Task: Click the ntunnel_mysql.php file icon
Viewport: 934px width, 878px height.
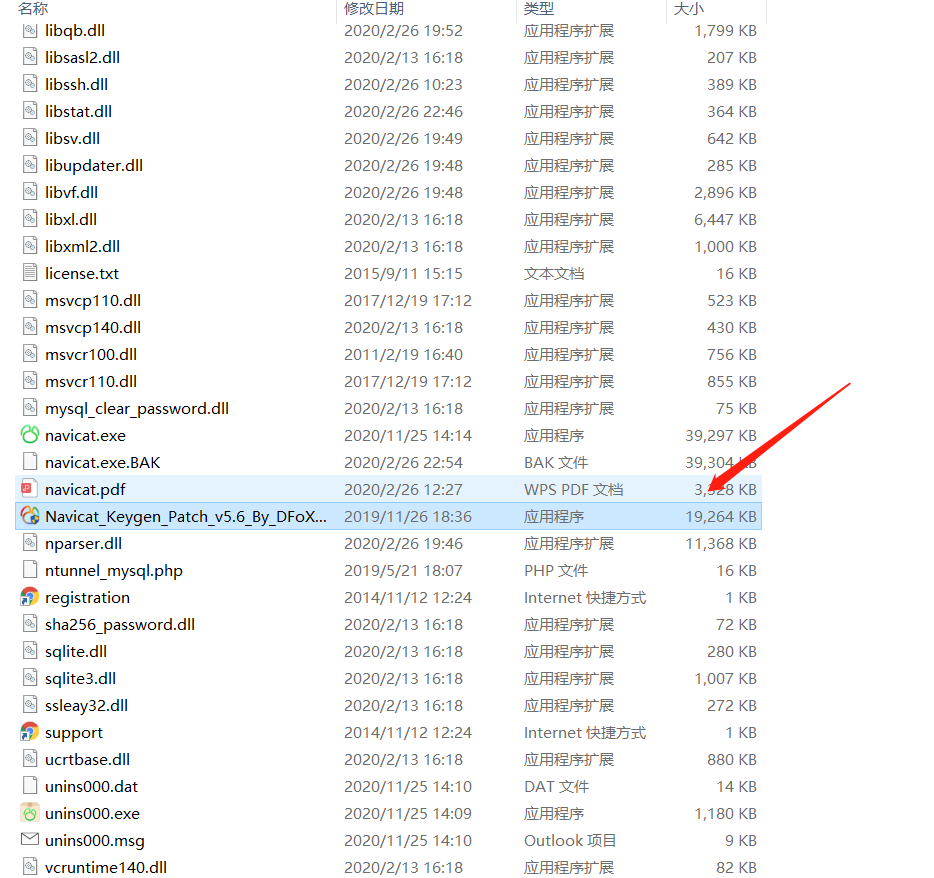Action: click(30, 569)
